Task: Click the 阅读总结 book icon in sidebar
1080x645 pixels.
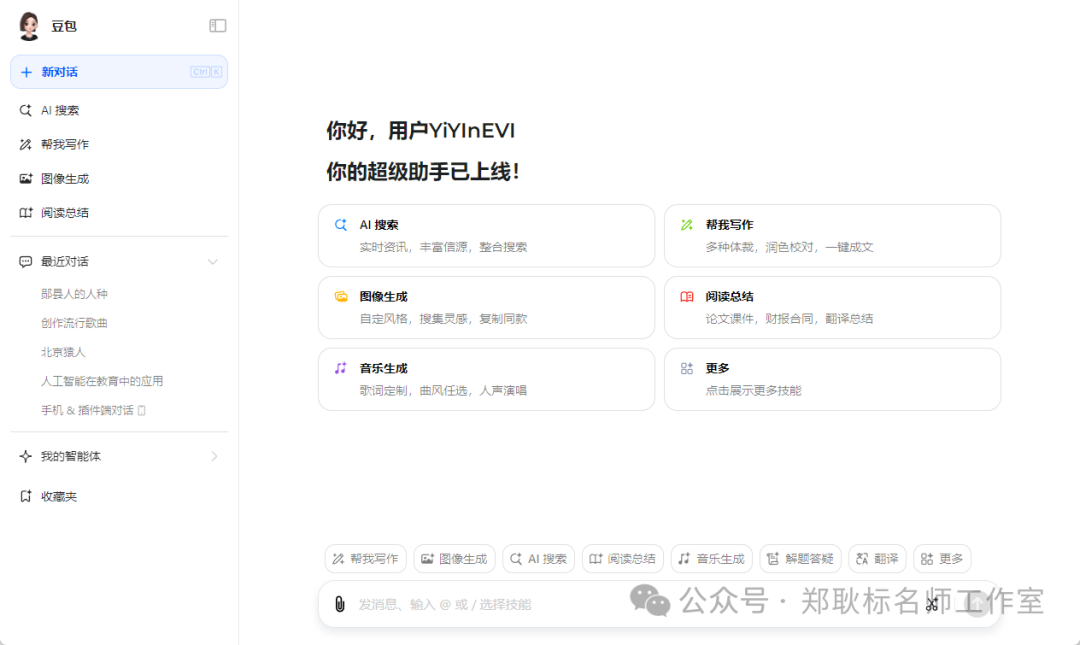Action: [x=25, y=212]
